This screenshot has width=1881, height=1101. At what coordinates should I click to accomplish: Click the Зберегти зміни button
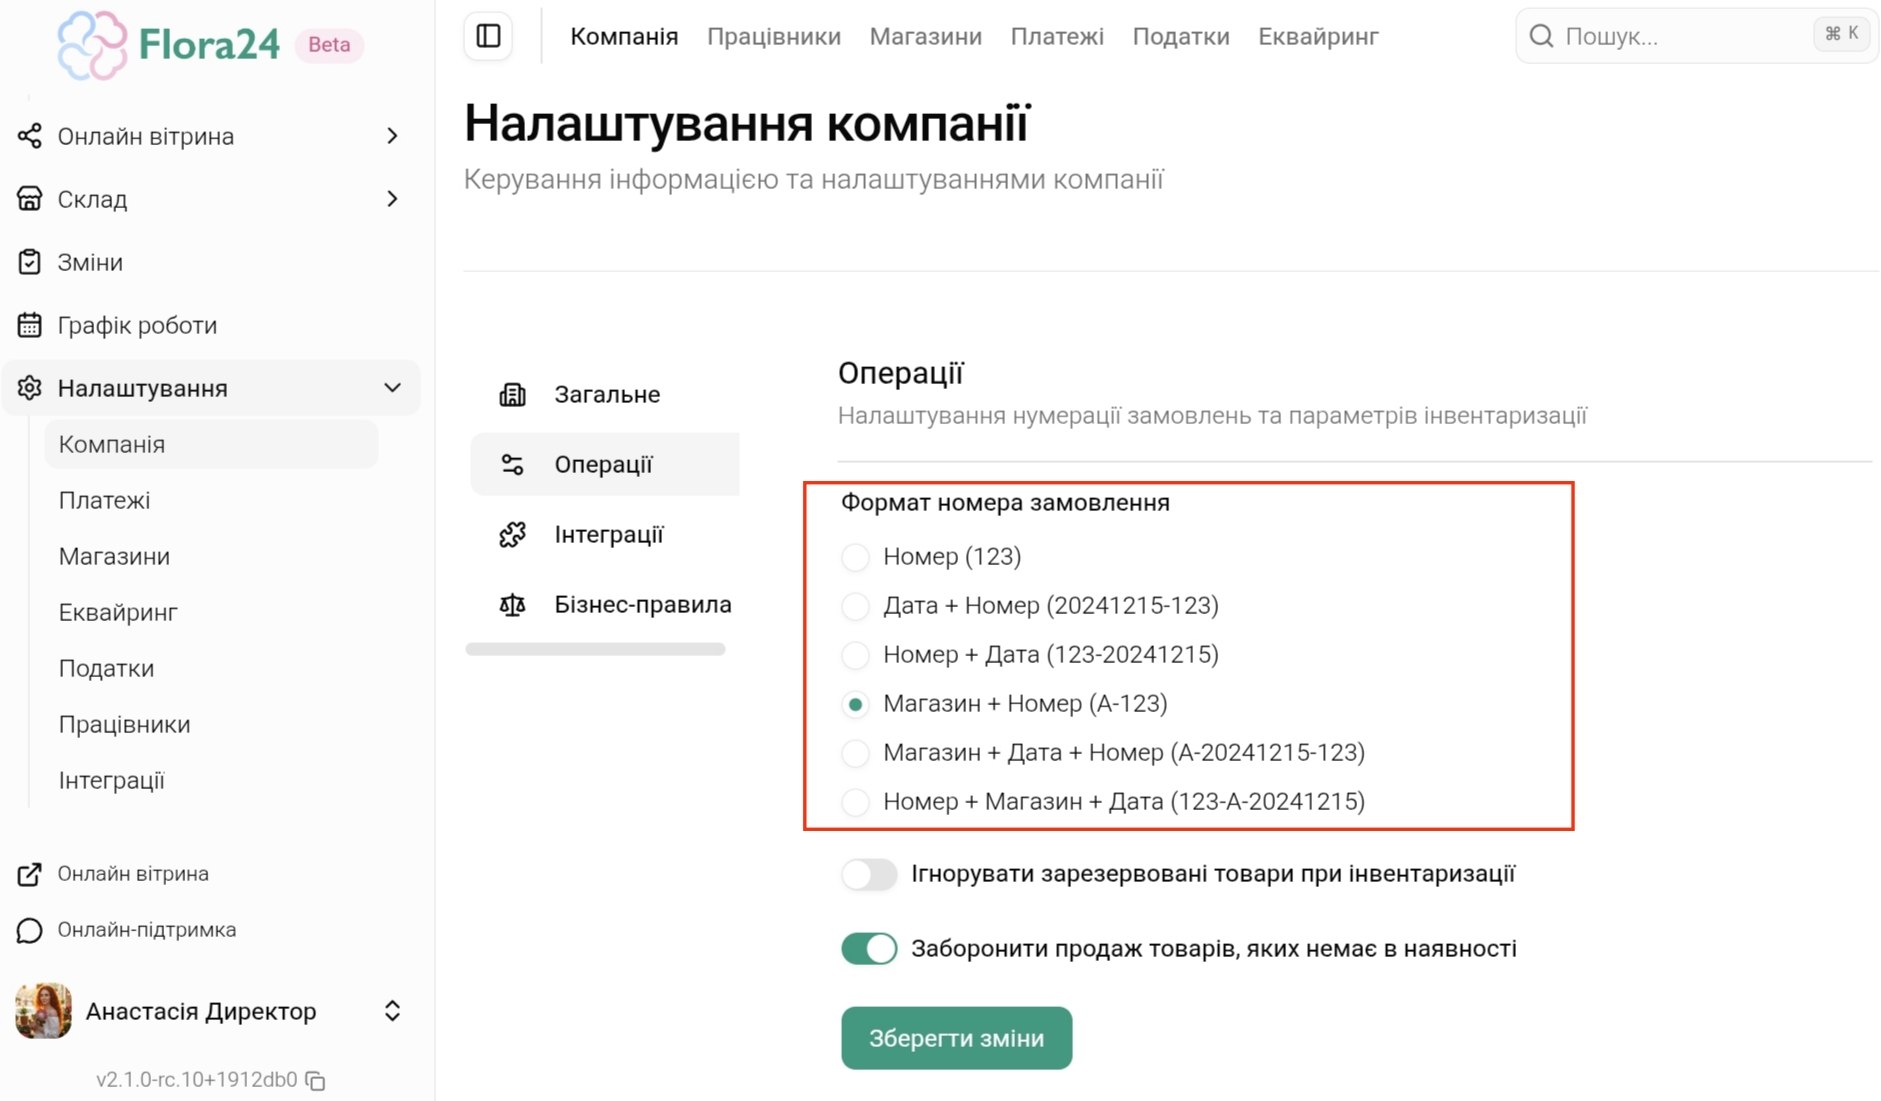955,1038
